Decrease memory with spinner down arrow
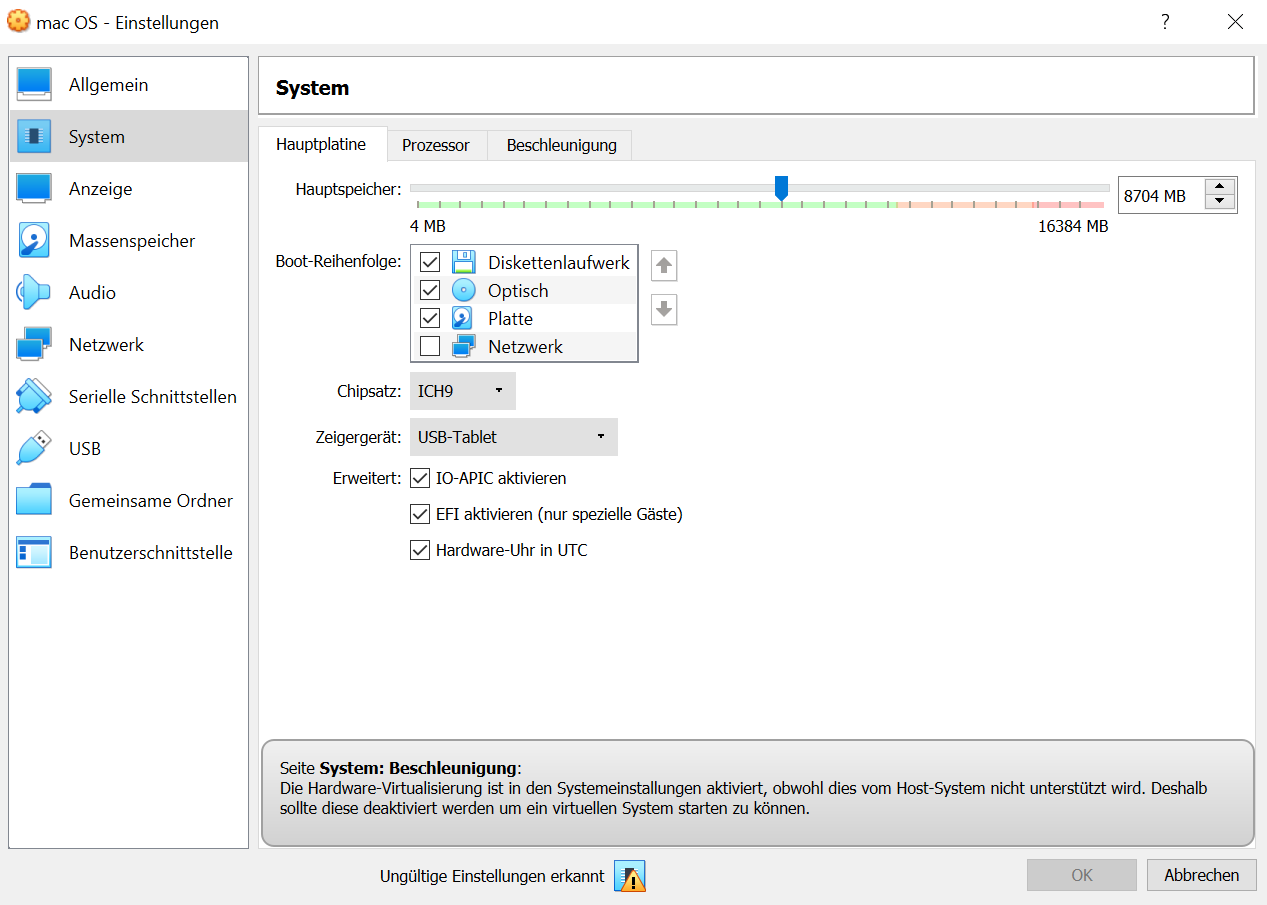 pyautogui.click(x=1219, y=203)
